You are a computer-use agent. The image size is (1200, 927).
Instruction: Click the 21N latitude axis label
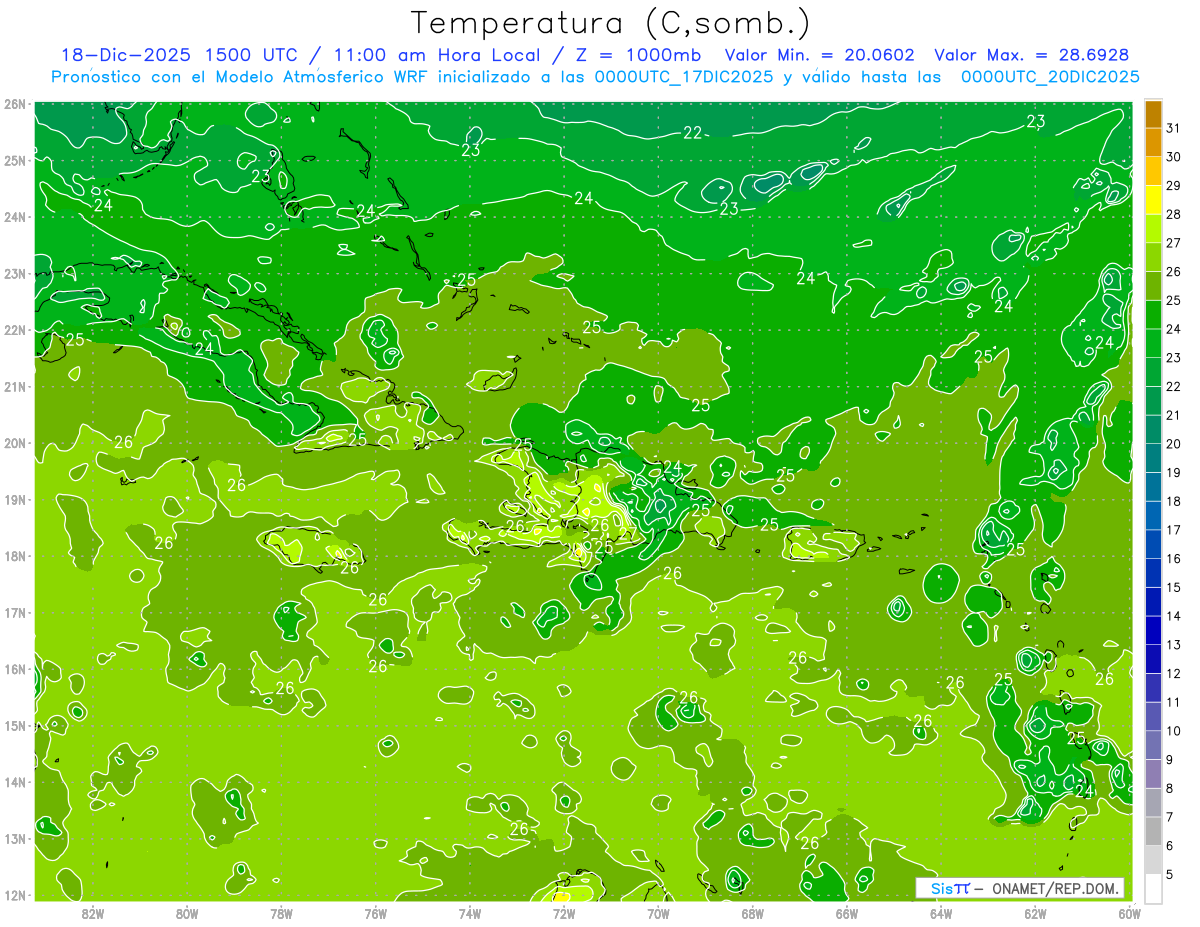click(15, 386)
